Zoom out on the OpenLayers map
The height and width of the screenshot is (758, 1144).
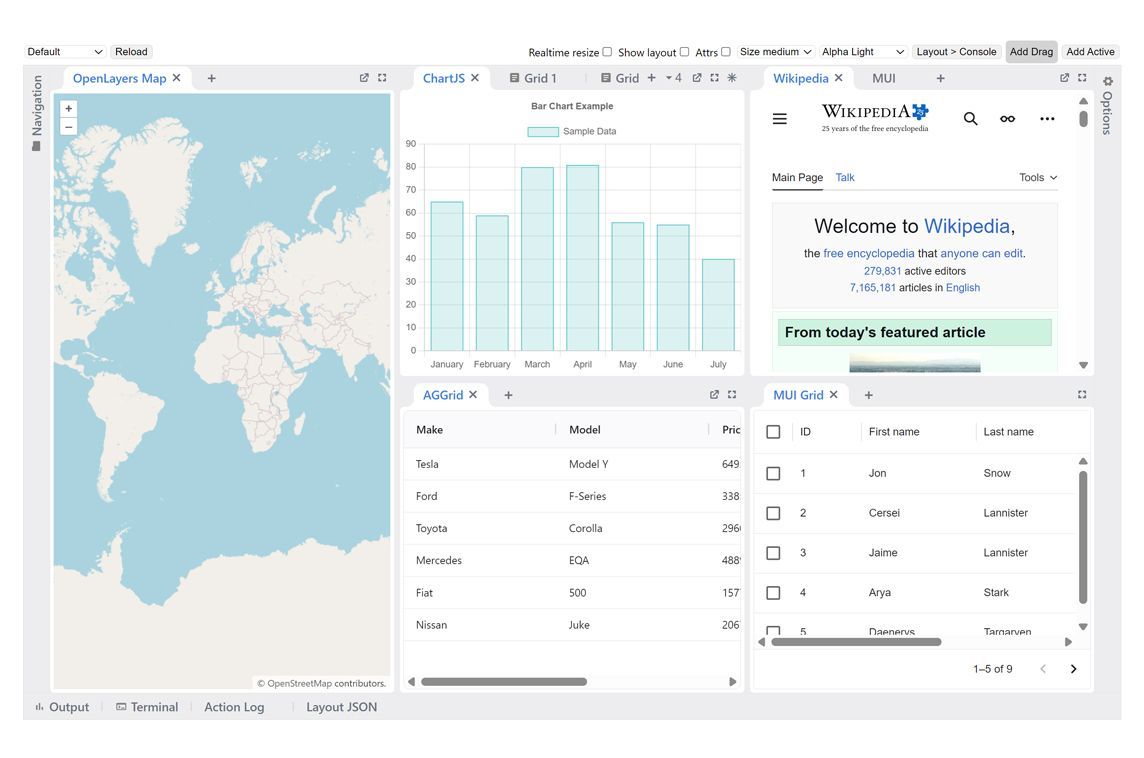click(69, 126)
